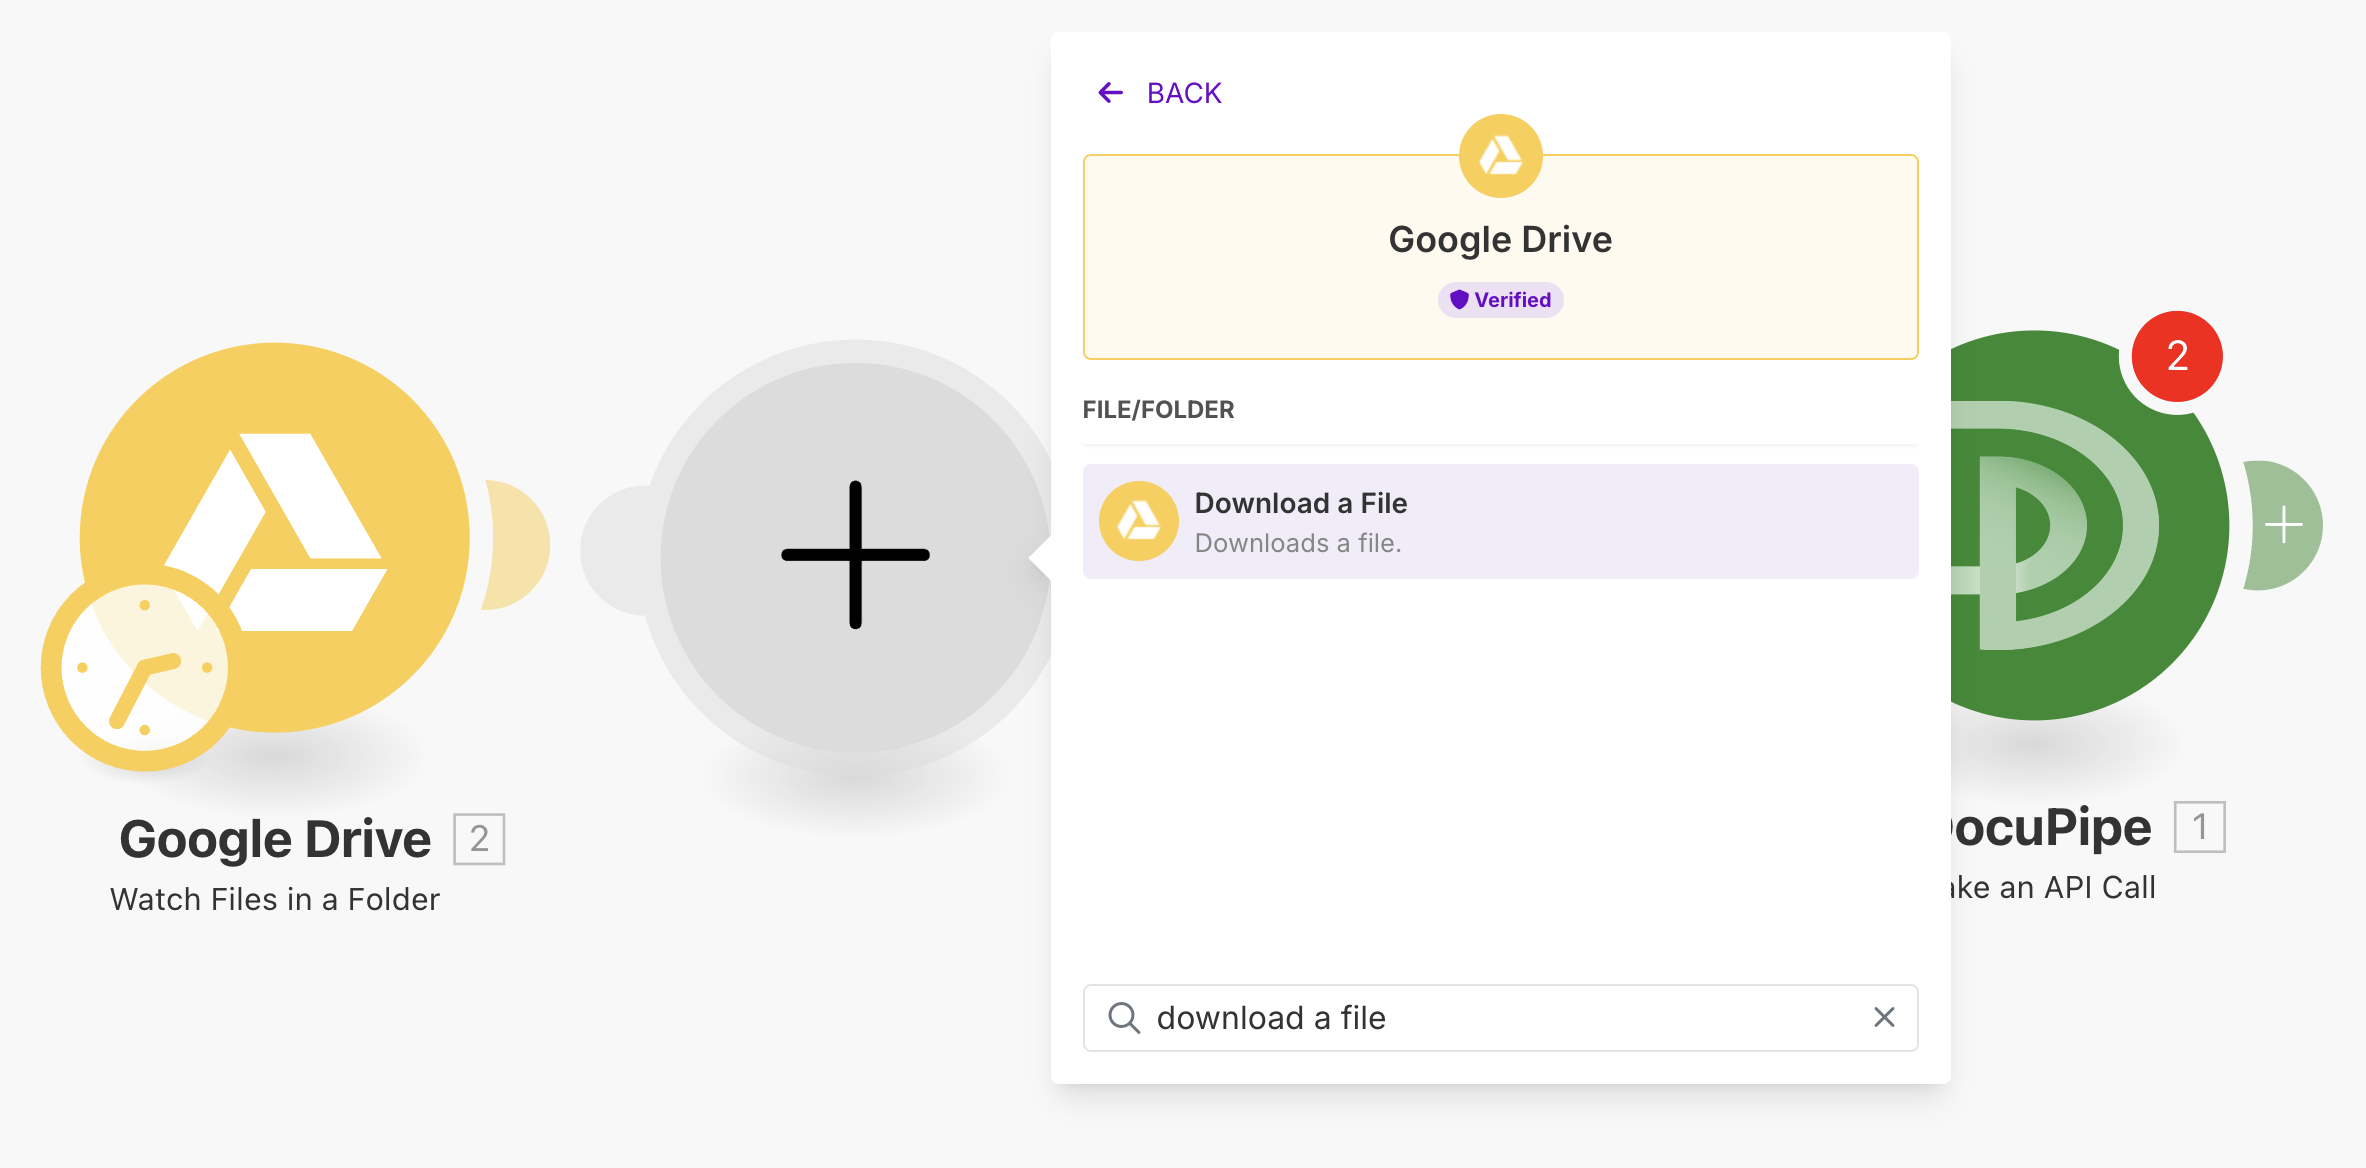Add another module after DocuPipe
The width and height of the screenshot is (2366, 1168).
pos(2285,525)
